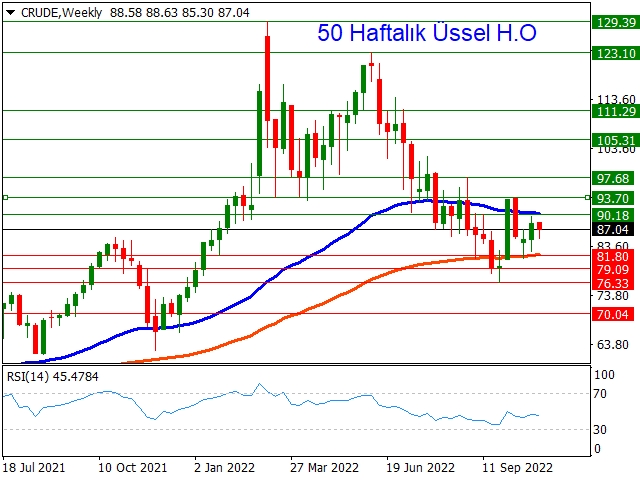This screenshot has height=480, width=640.
Task: Click the red 79.09 support label
Action: 613,269
